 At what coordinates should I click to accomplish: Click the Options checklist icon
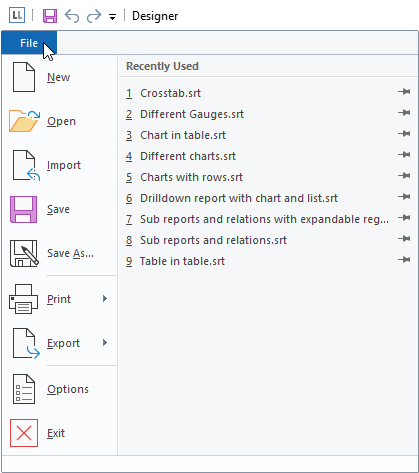[x=24, y=389]
